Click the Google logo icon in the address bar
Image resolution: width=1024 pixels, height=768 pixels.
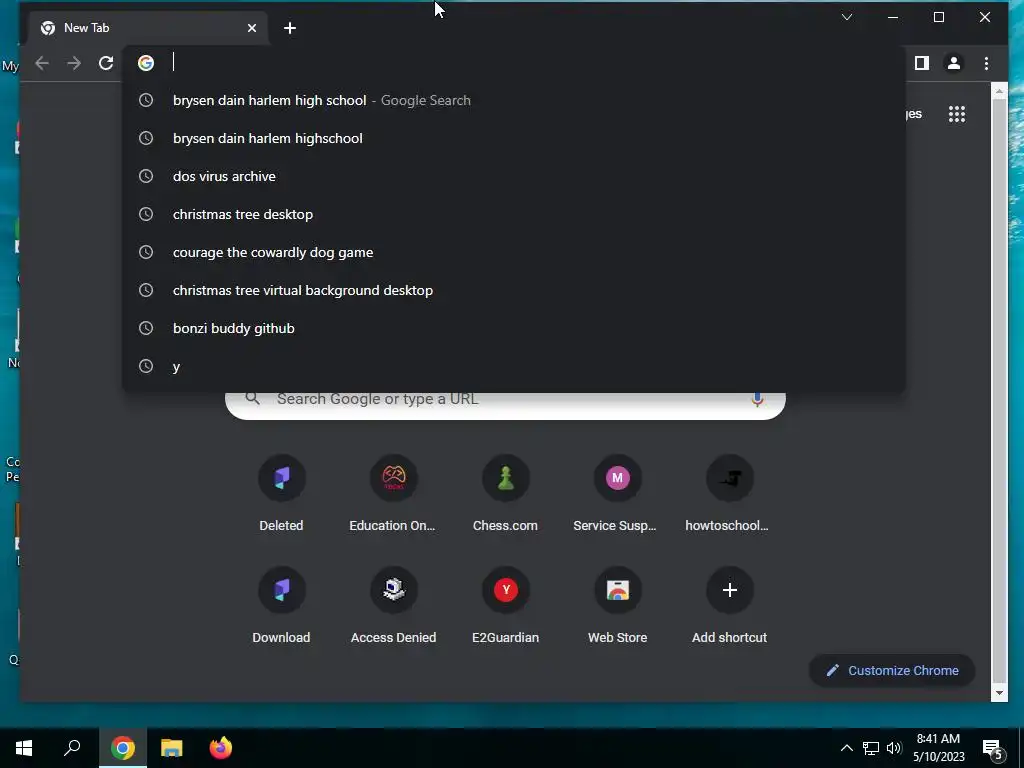[146, 63]
